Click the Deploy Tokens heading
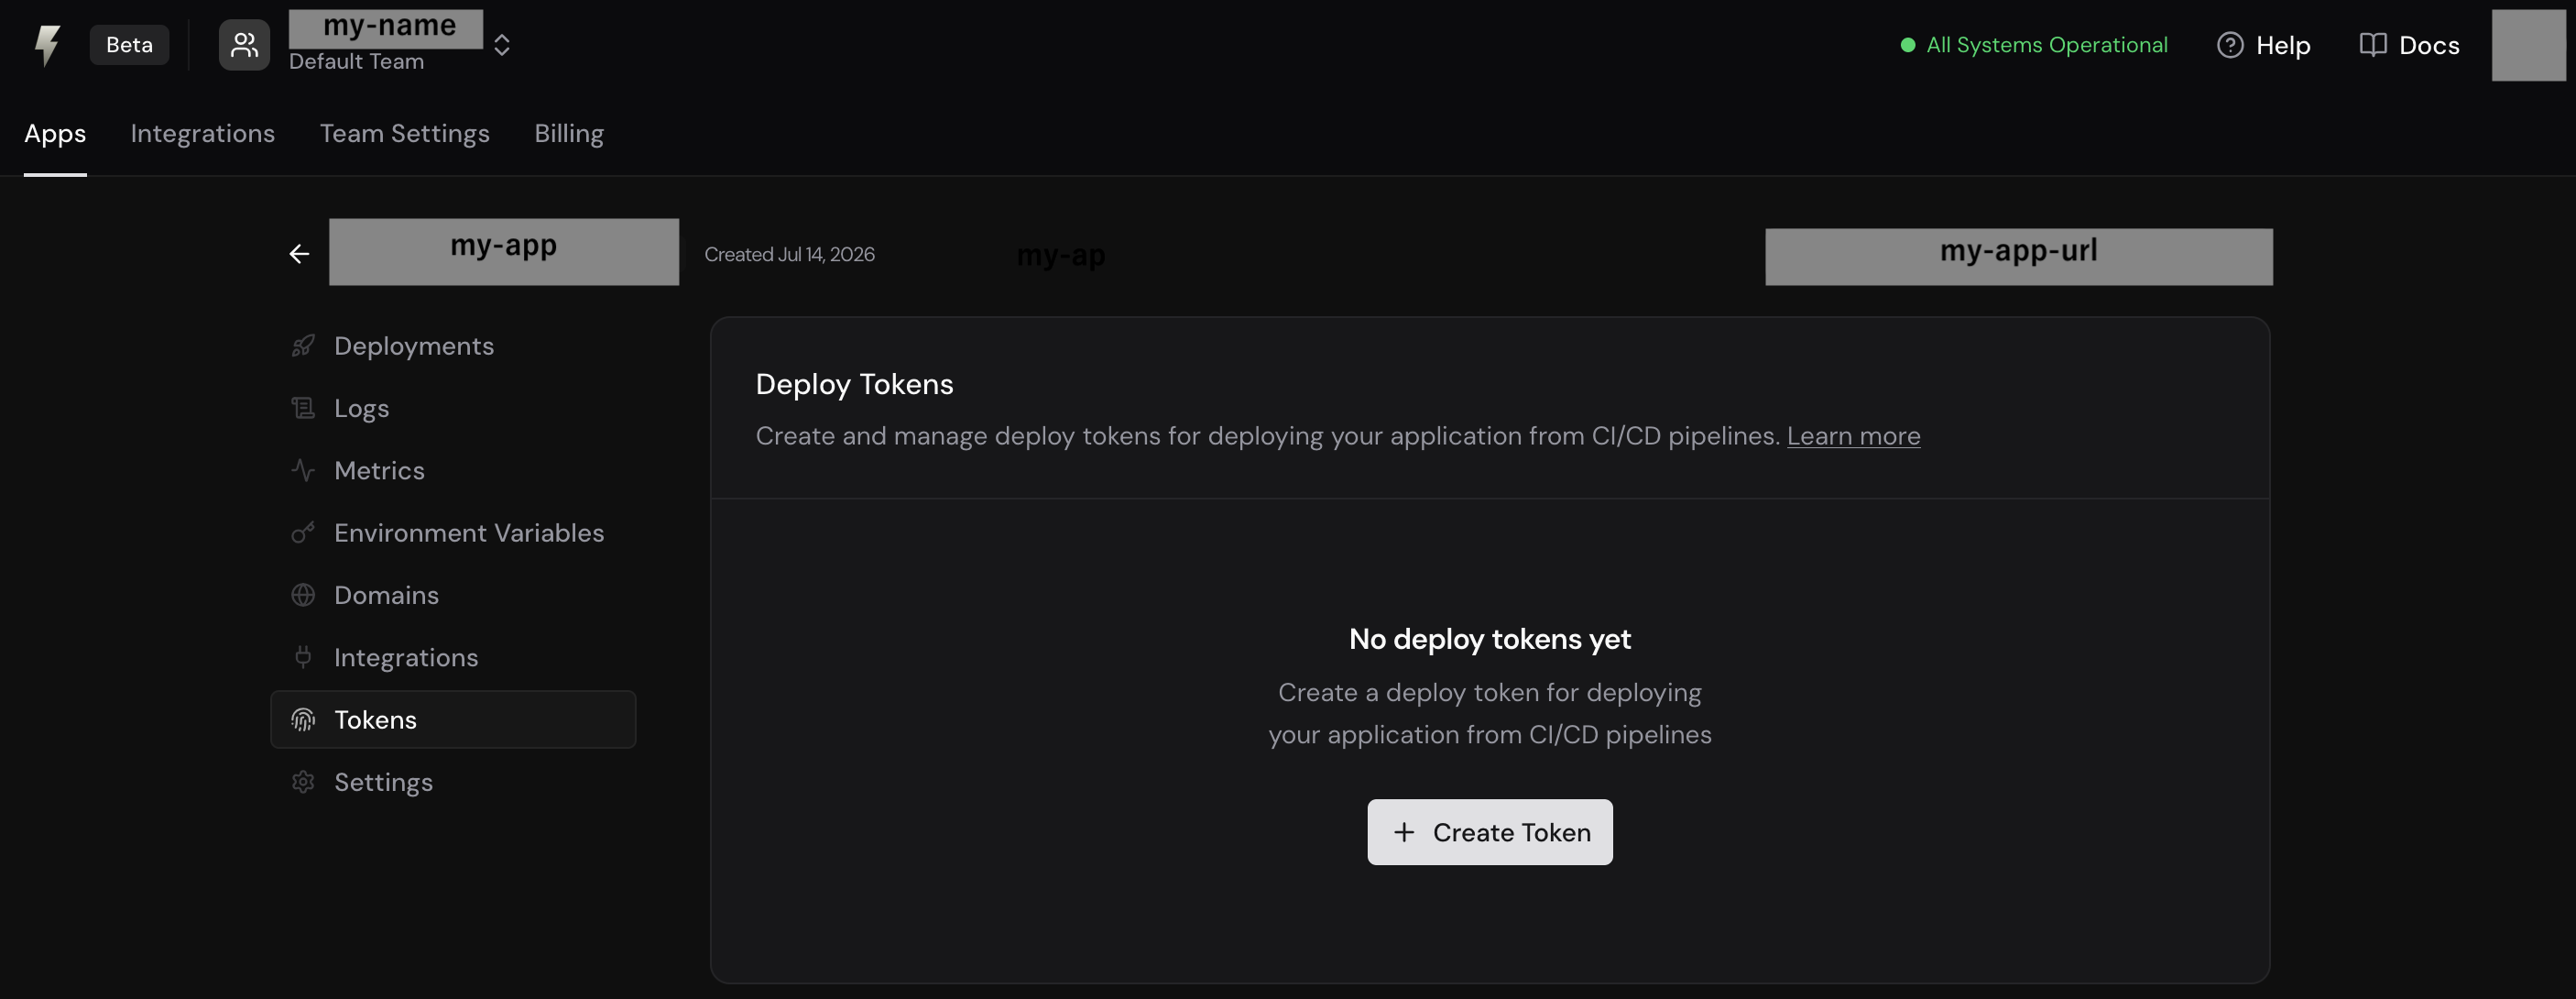 (x=854, y=384)
